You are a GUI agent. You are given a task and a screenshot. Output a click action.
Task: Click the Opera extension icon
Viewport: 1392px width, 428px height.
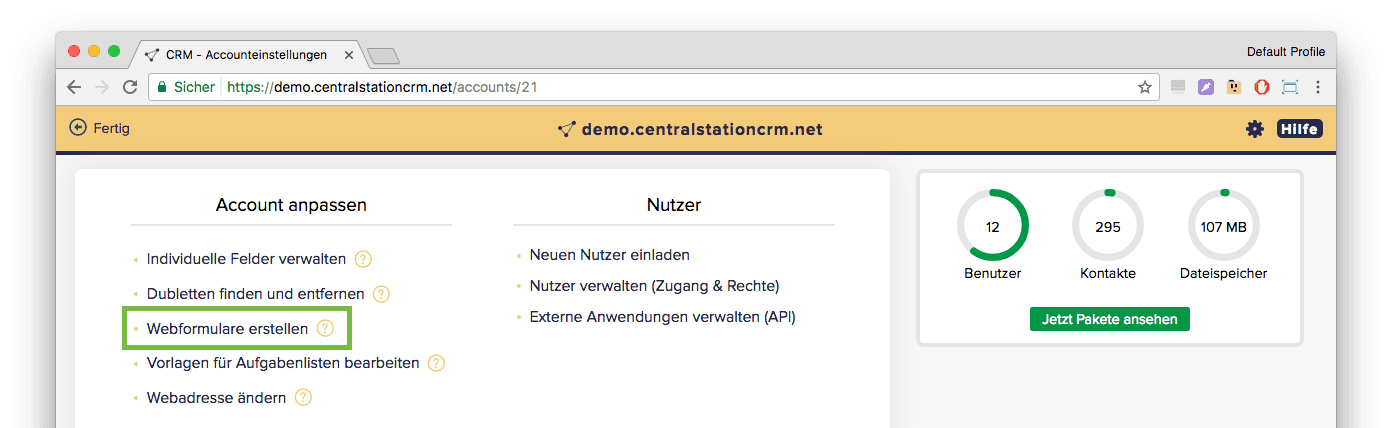pyautogui.click(x=1262, y=87)
